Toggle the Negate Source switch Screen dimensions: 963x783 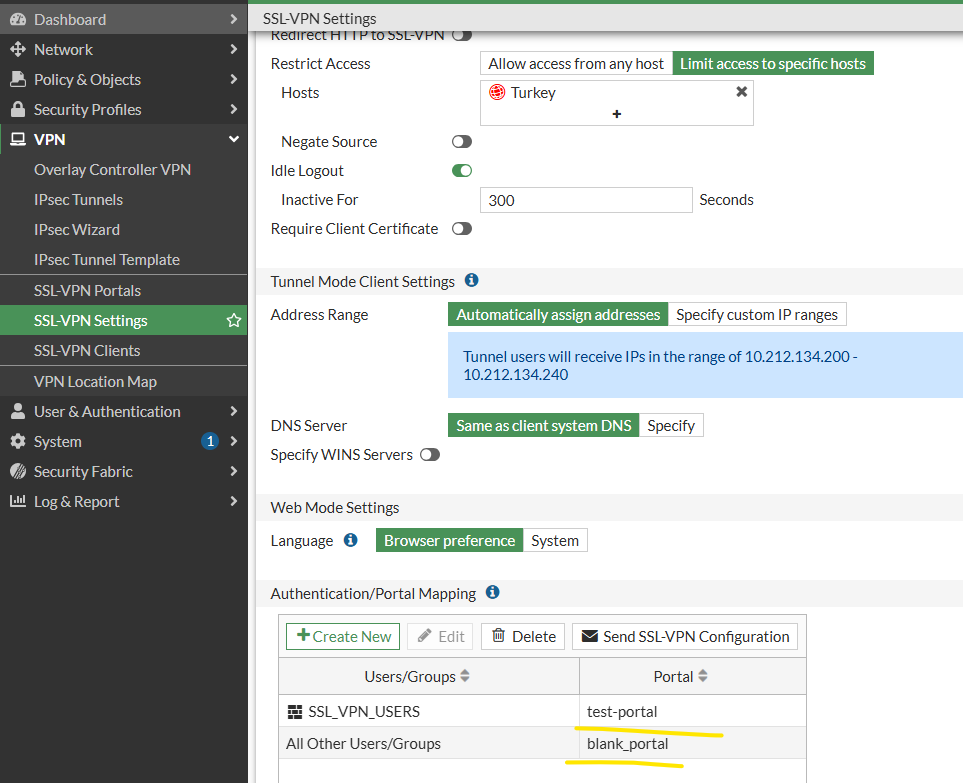pos(462,142)
